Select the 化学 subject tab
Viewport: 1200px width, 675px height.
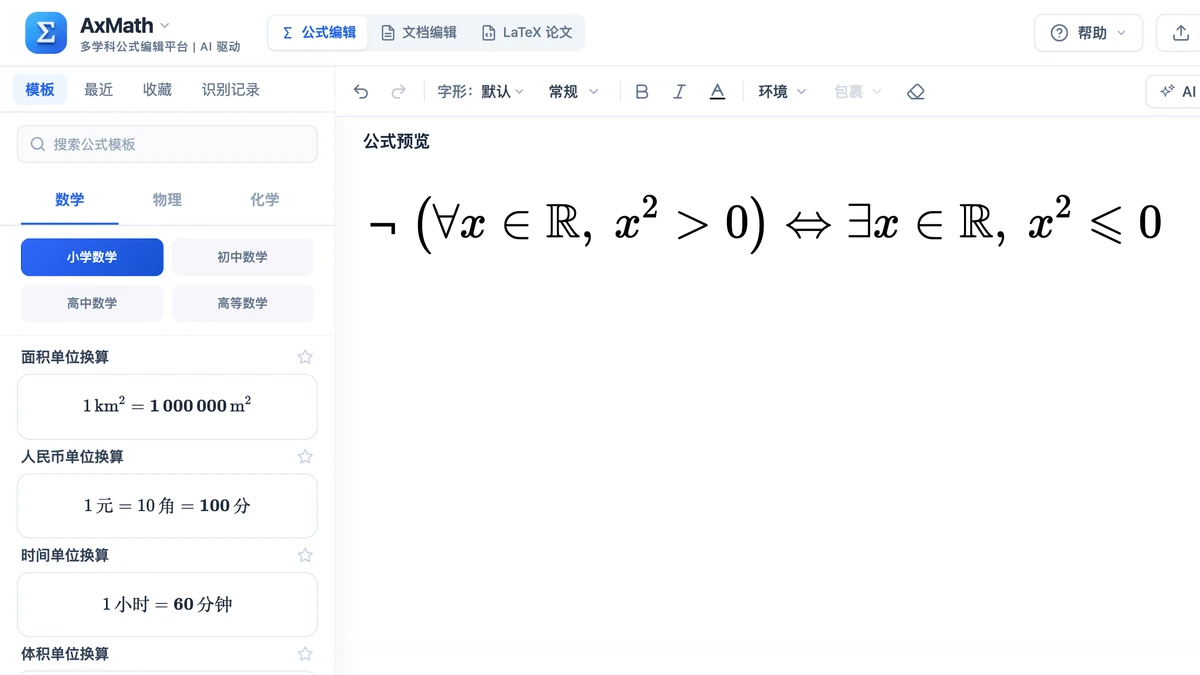(265, 200)
